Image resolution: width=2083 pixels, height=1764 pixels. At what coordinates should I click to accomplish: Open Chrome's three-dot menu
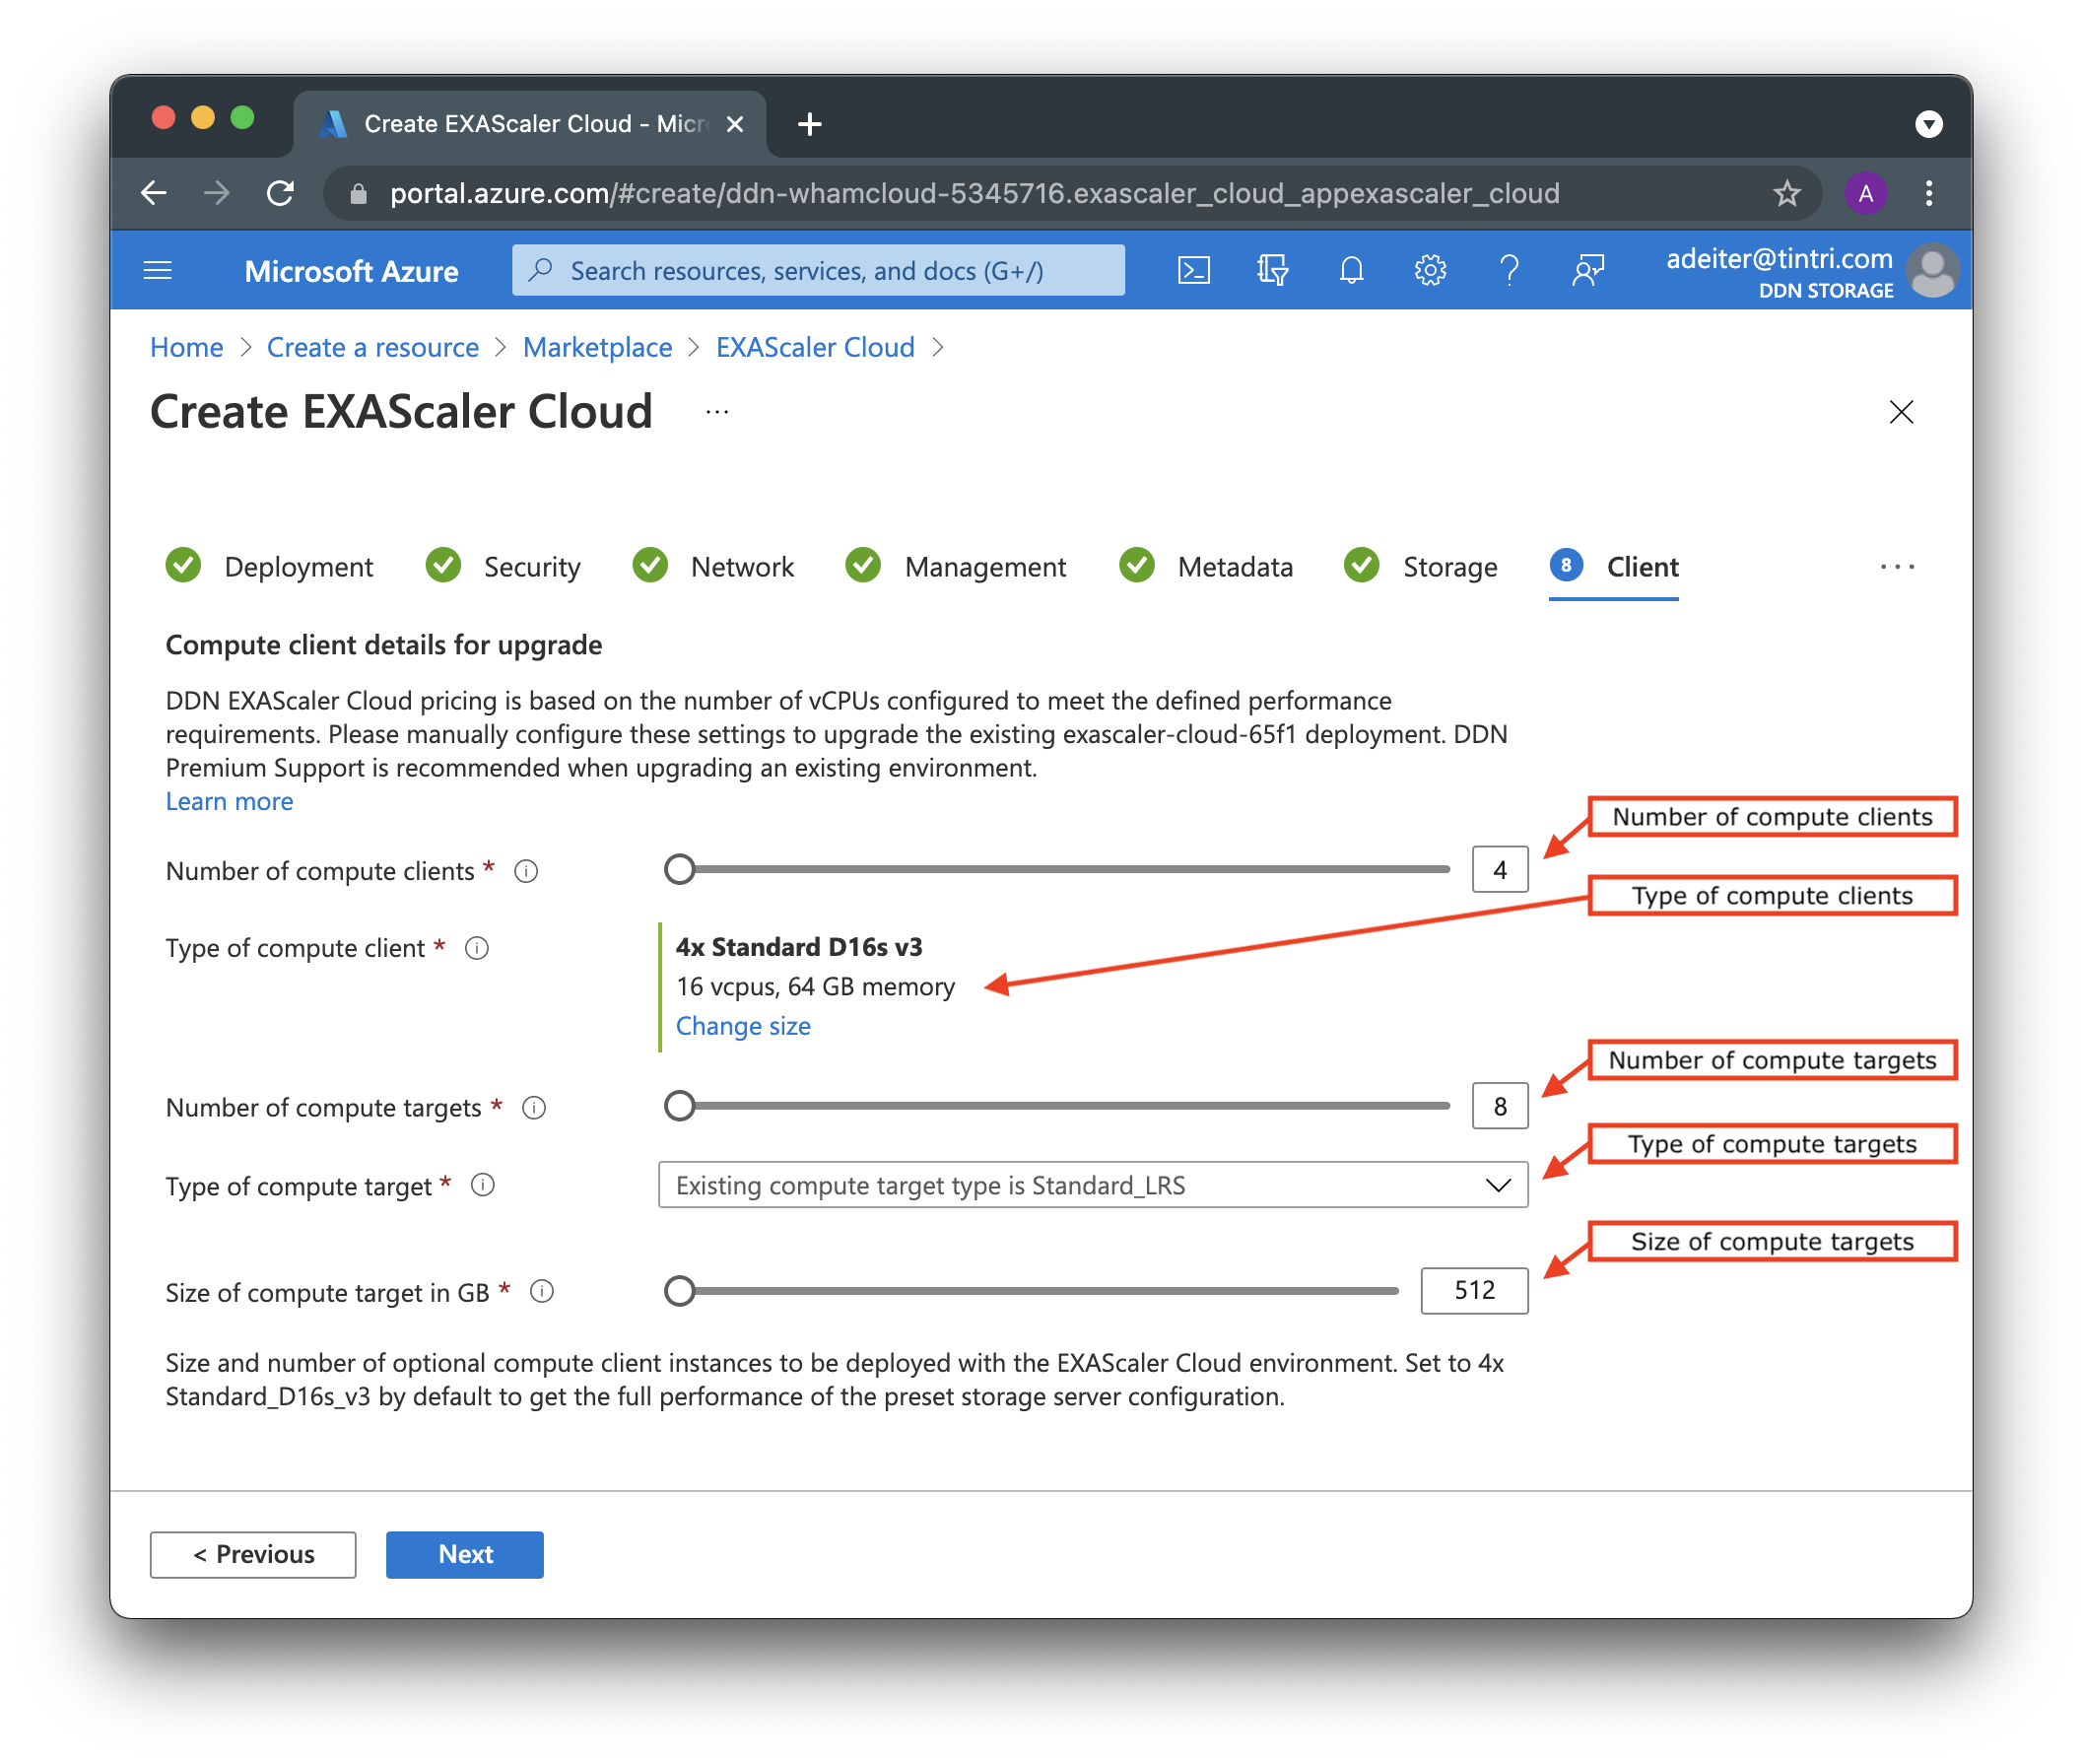(1929, 193)
